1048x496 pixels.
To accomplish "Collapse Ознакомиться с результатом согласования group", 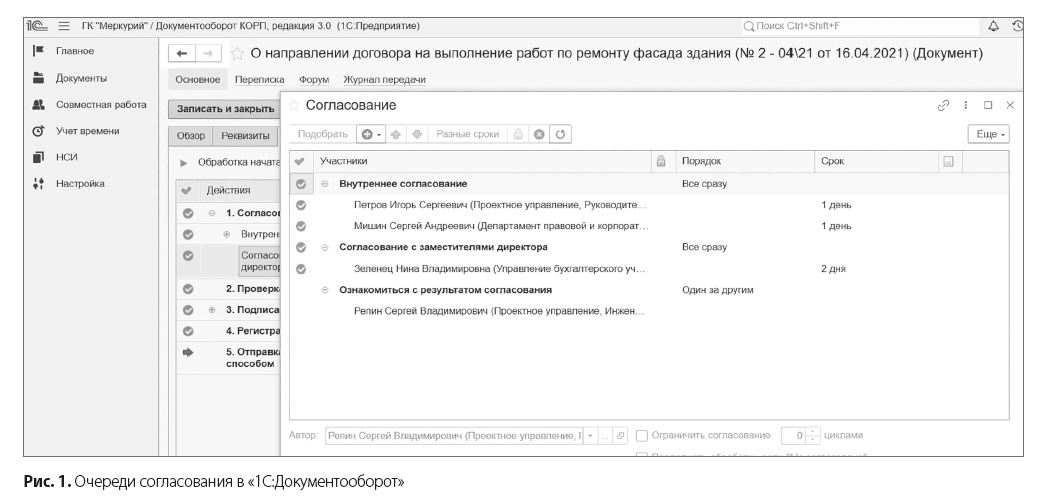I will [x=325, y=290].
